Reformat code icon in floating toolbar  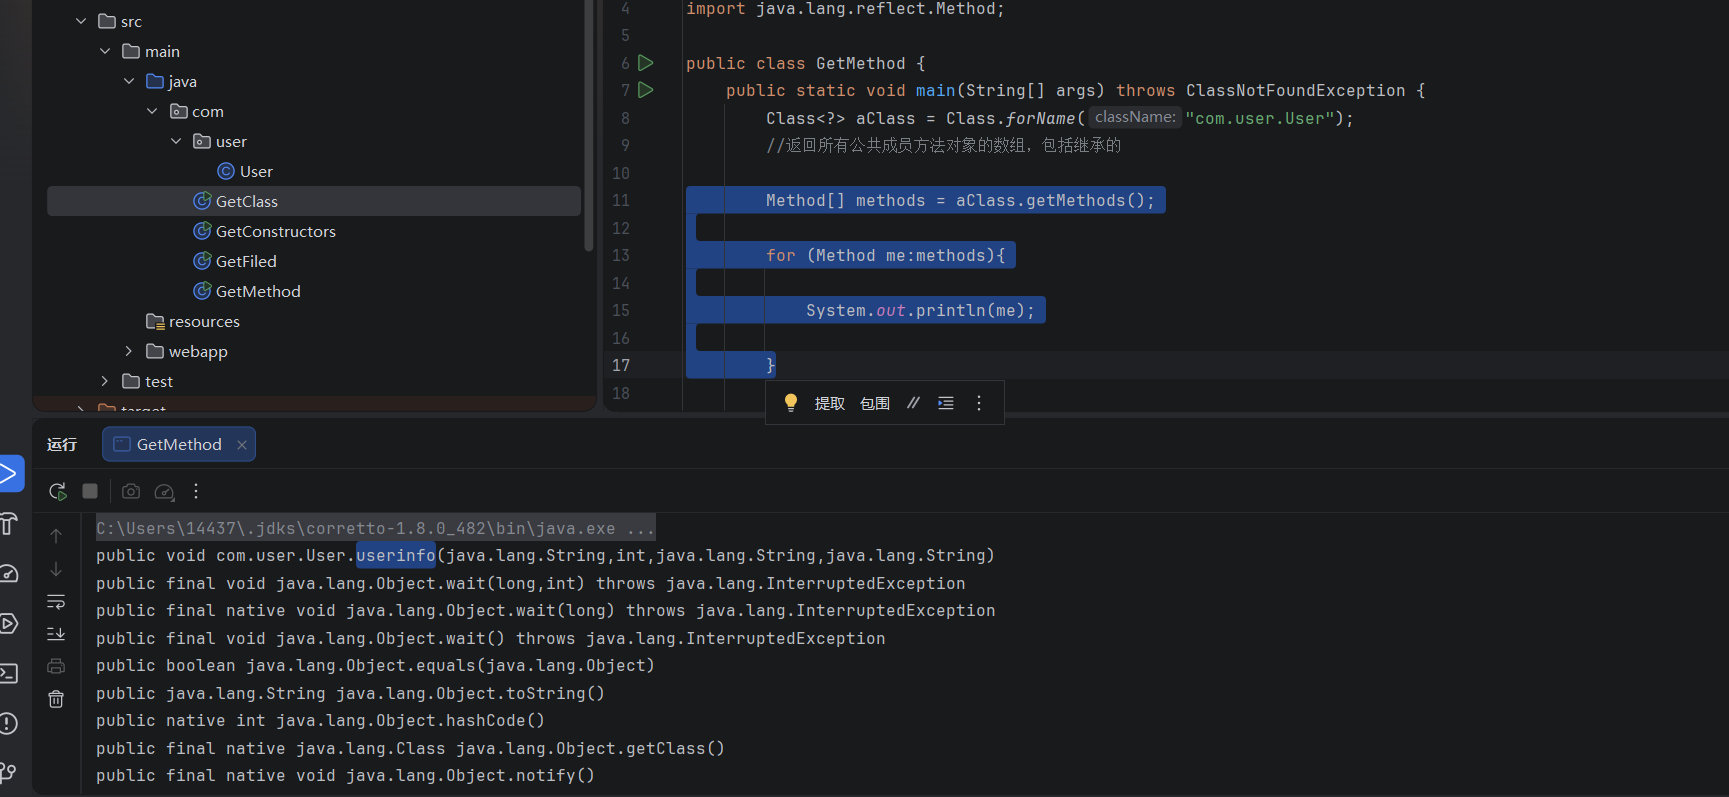946,403
